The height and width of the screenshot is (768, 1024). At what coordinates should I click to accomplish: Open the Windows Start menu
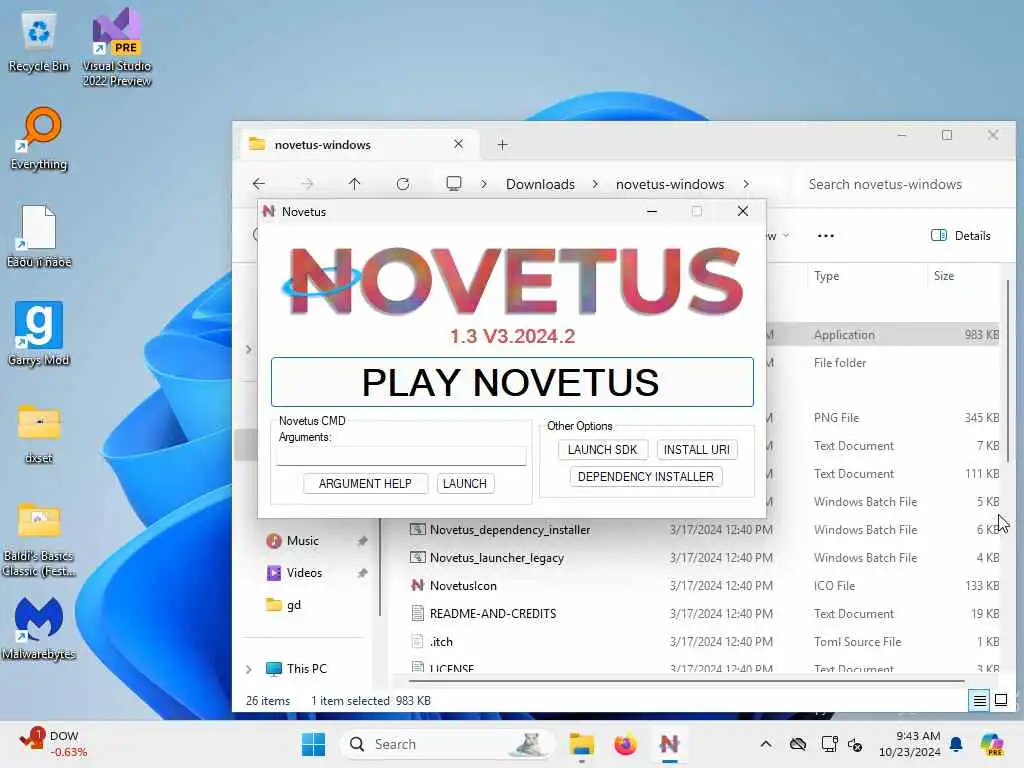[313, 744]
